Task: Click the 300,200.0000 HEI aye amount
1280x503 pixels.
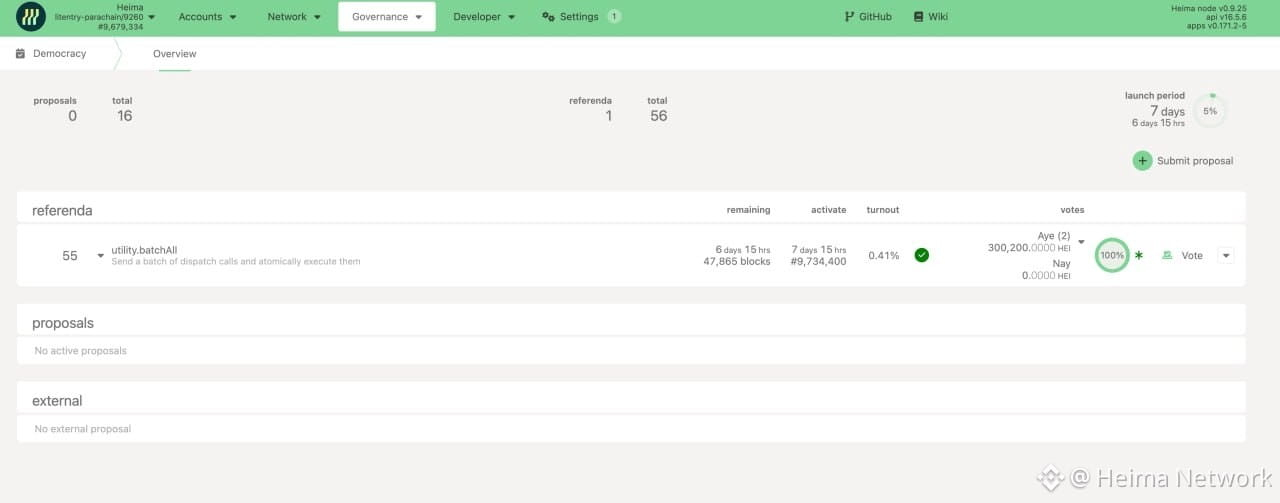Action: click(1029, 248)
